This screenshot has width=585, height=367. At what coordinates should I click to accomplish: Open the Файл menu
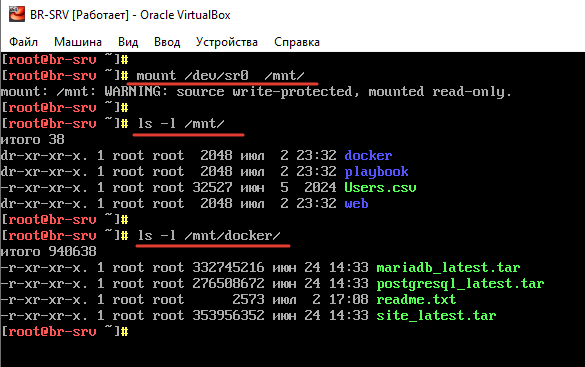click(23, 42)
